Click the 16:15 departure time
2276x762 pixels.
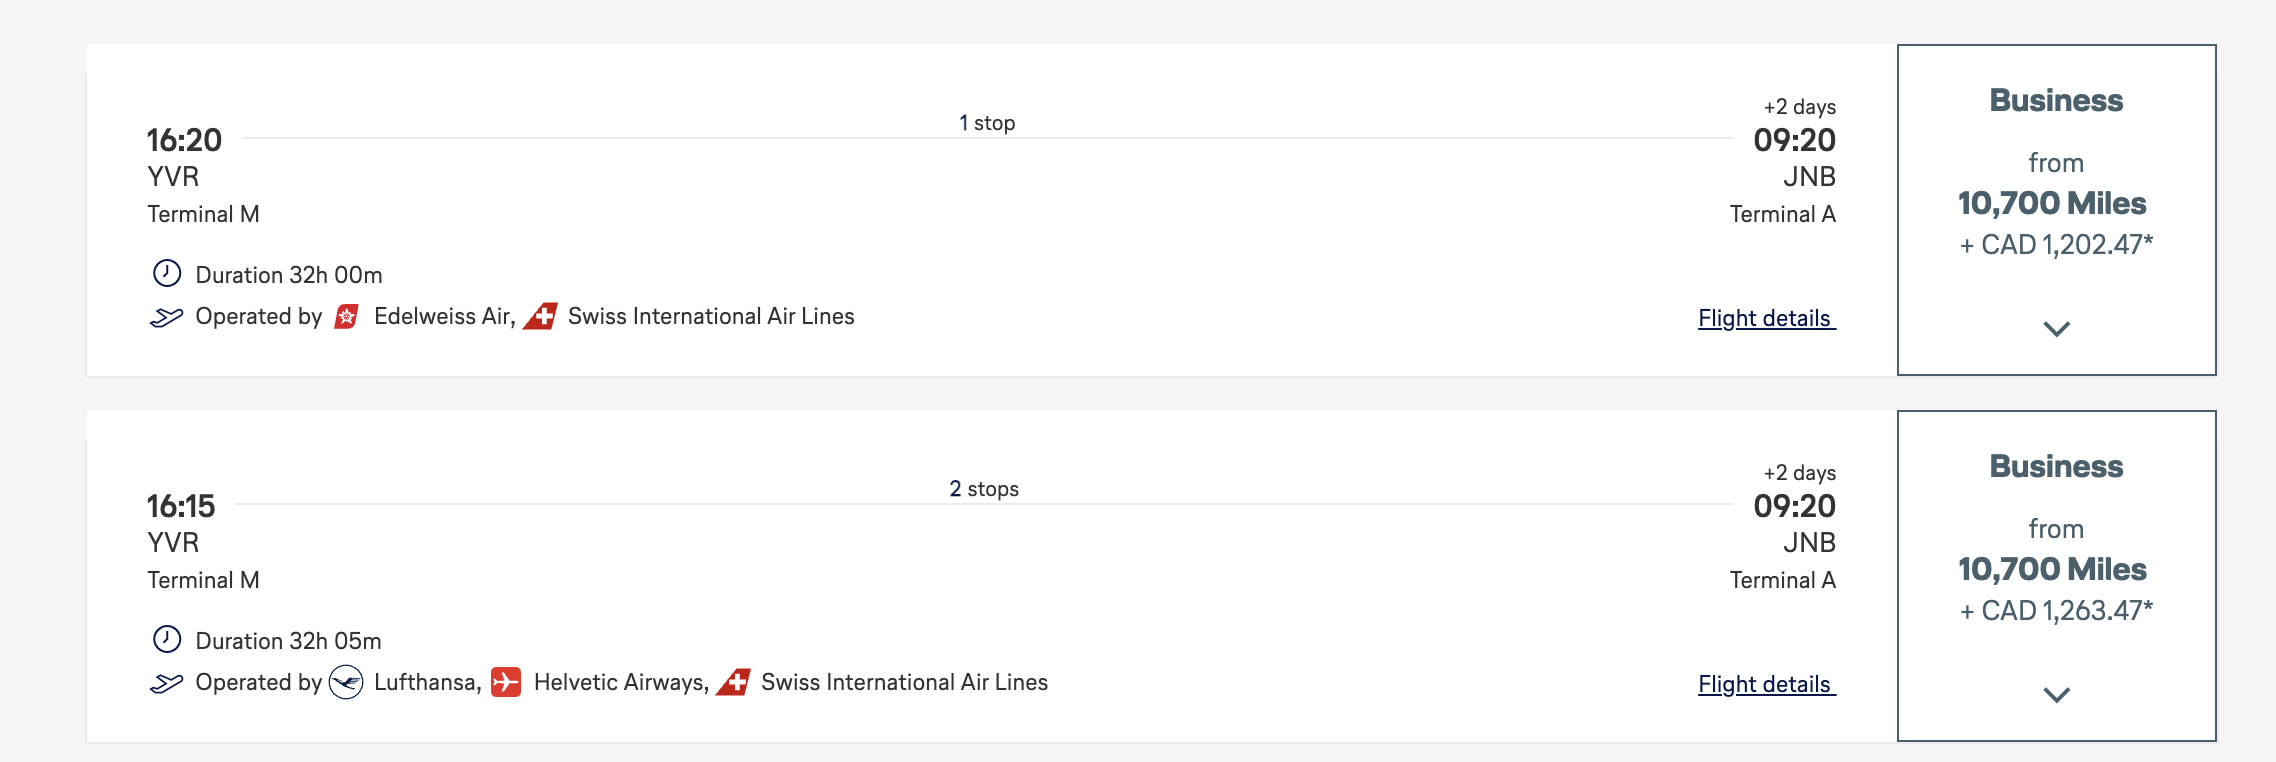(x=181, y=506)
